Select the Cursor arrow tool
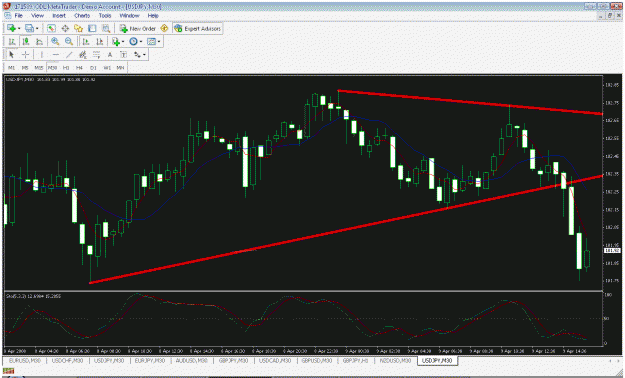 [11, 55]
